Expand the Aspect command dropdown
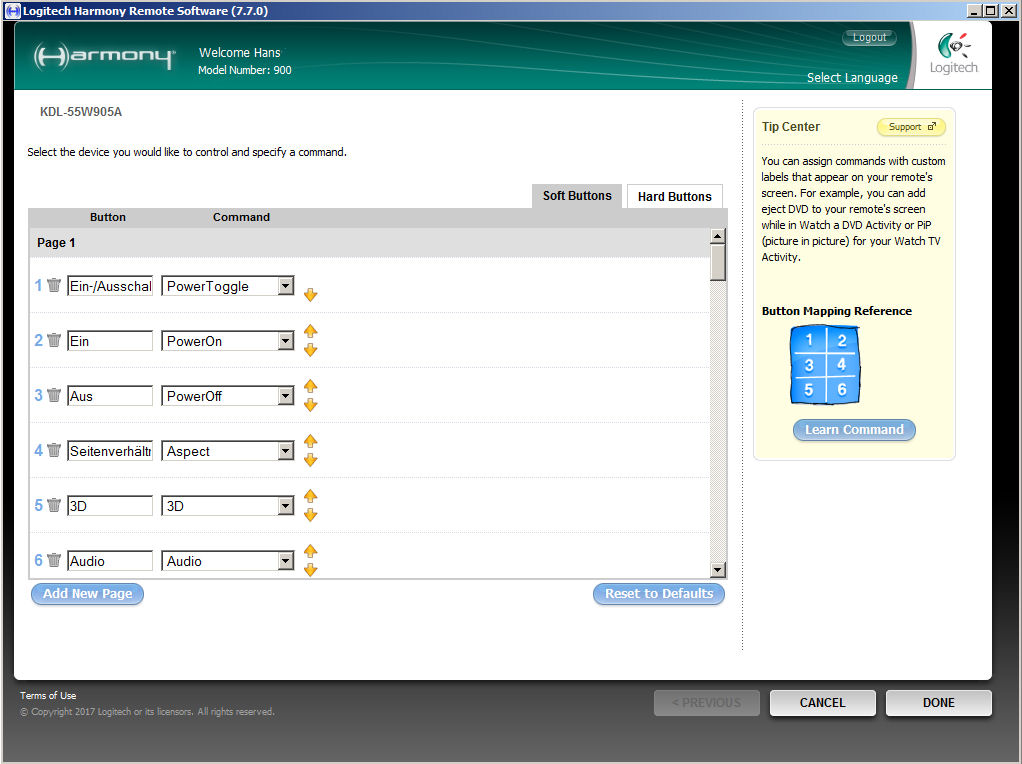This screenshot has width=1022, height=764. point(285,451)
